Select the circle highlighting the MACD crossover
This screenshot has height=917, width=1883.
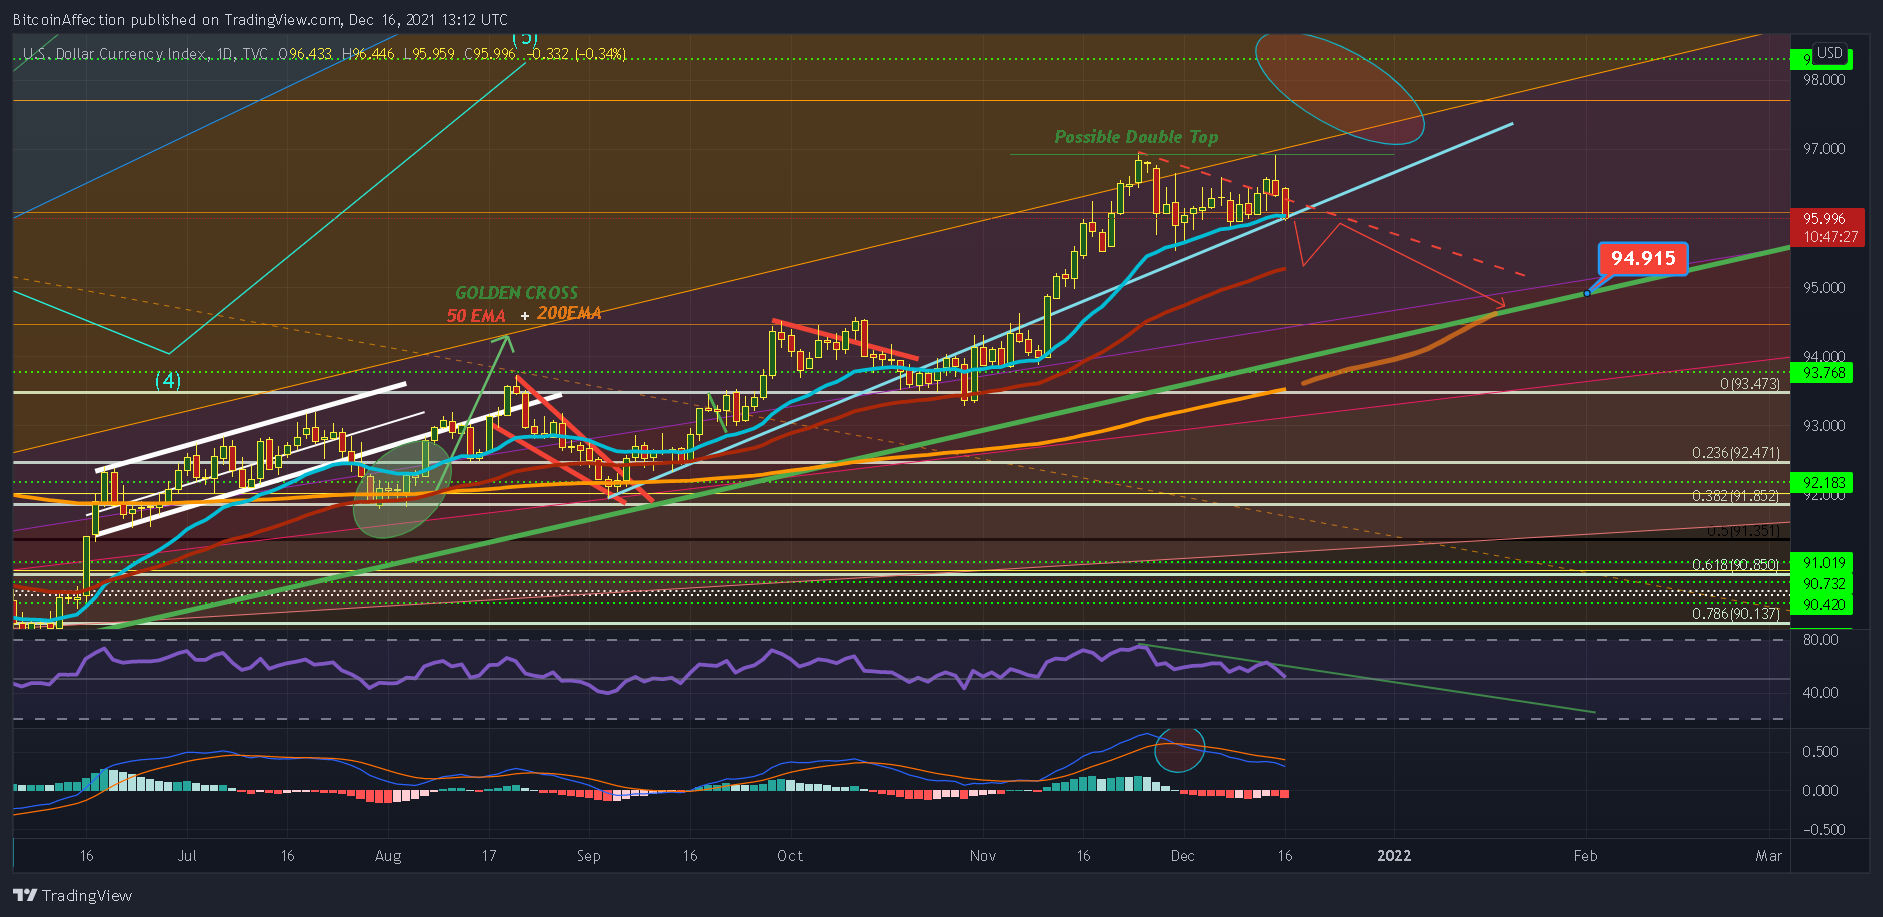pyautogui.click(x=1180, y=748)
